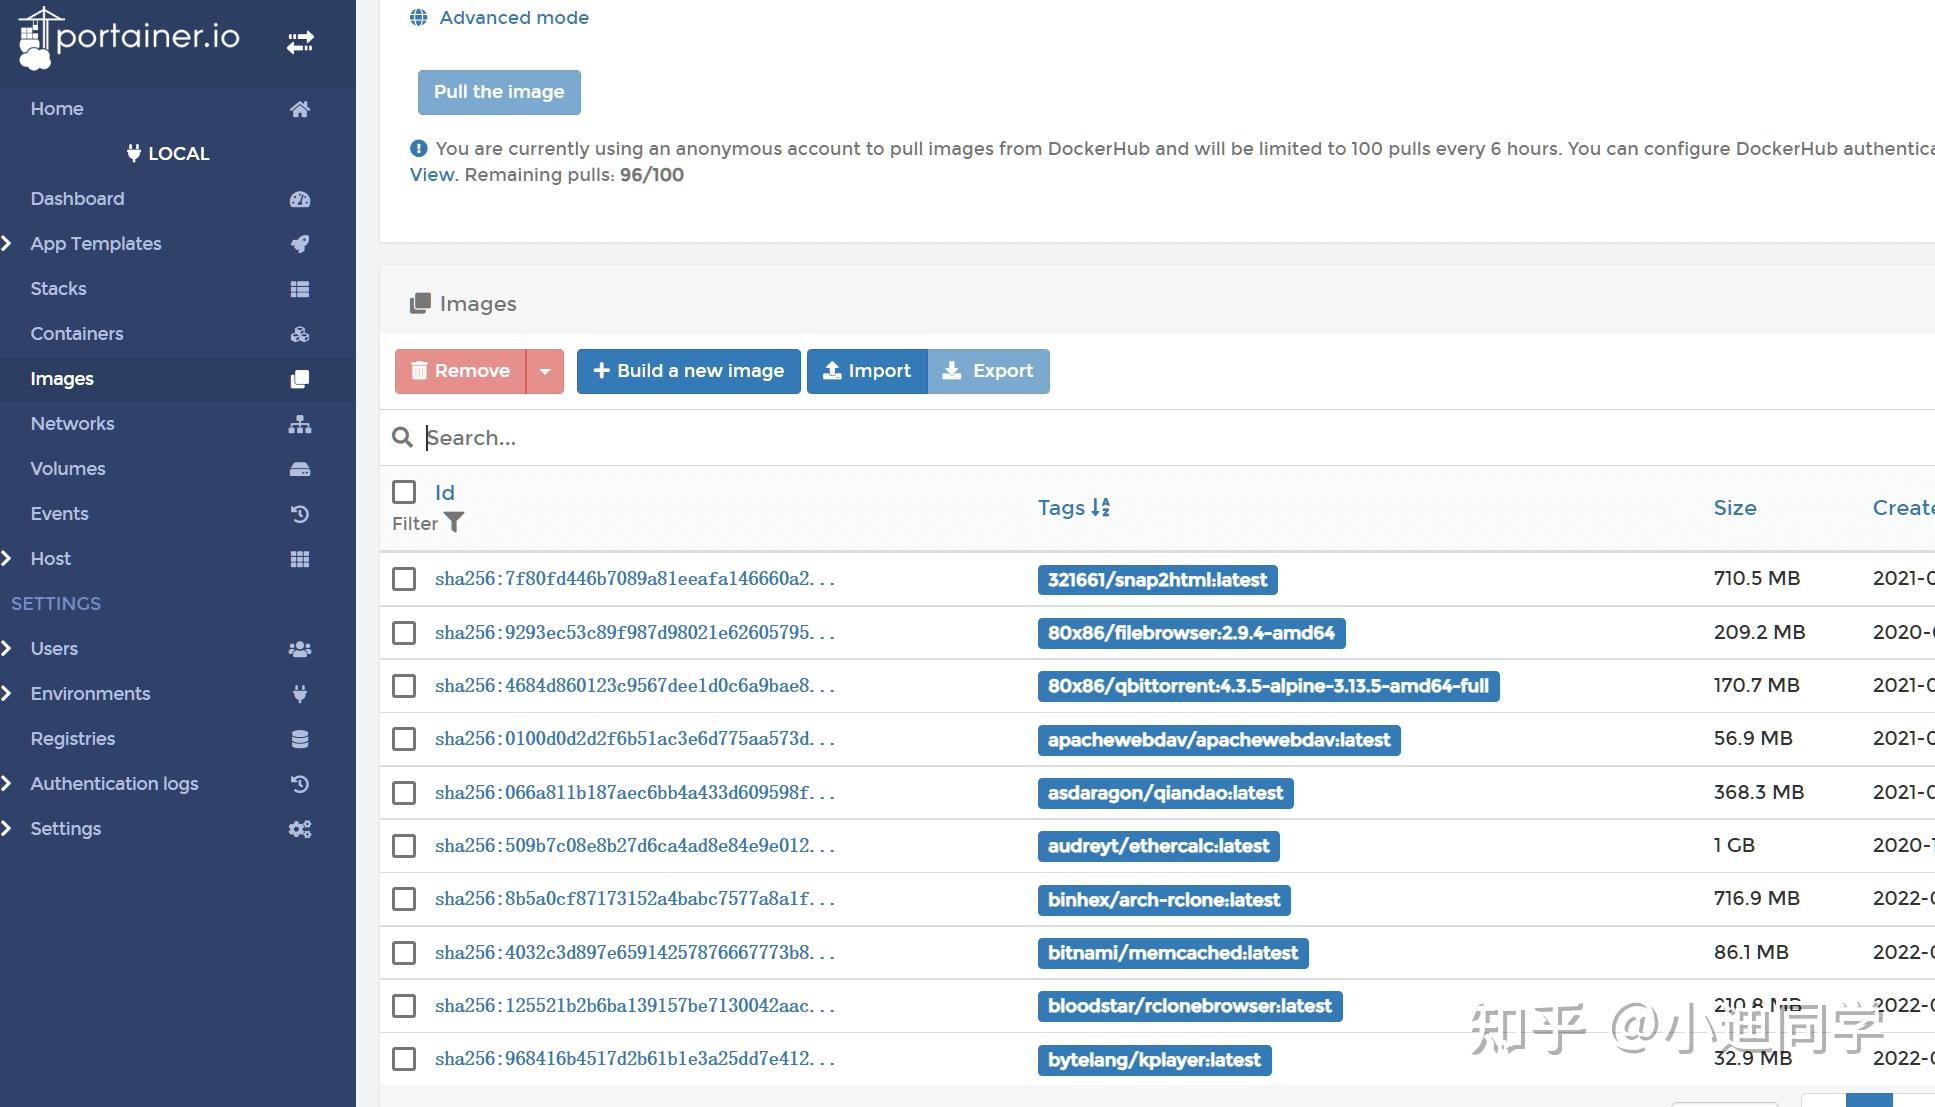
Task: Open the Remove button dropdown caret
Action: 545,370
